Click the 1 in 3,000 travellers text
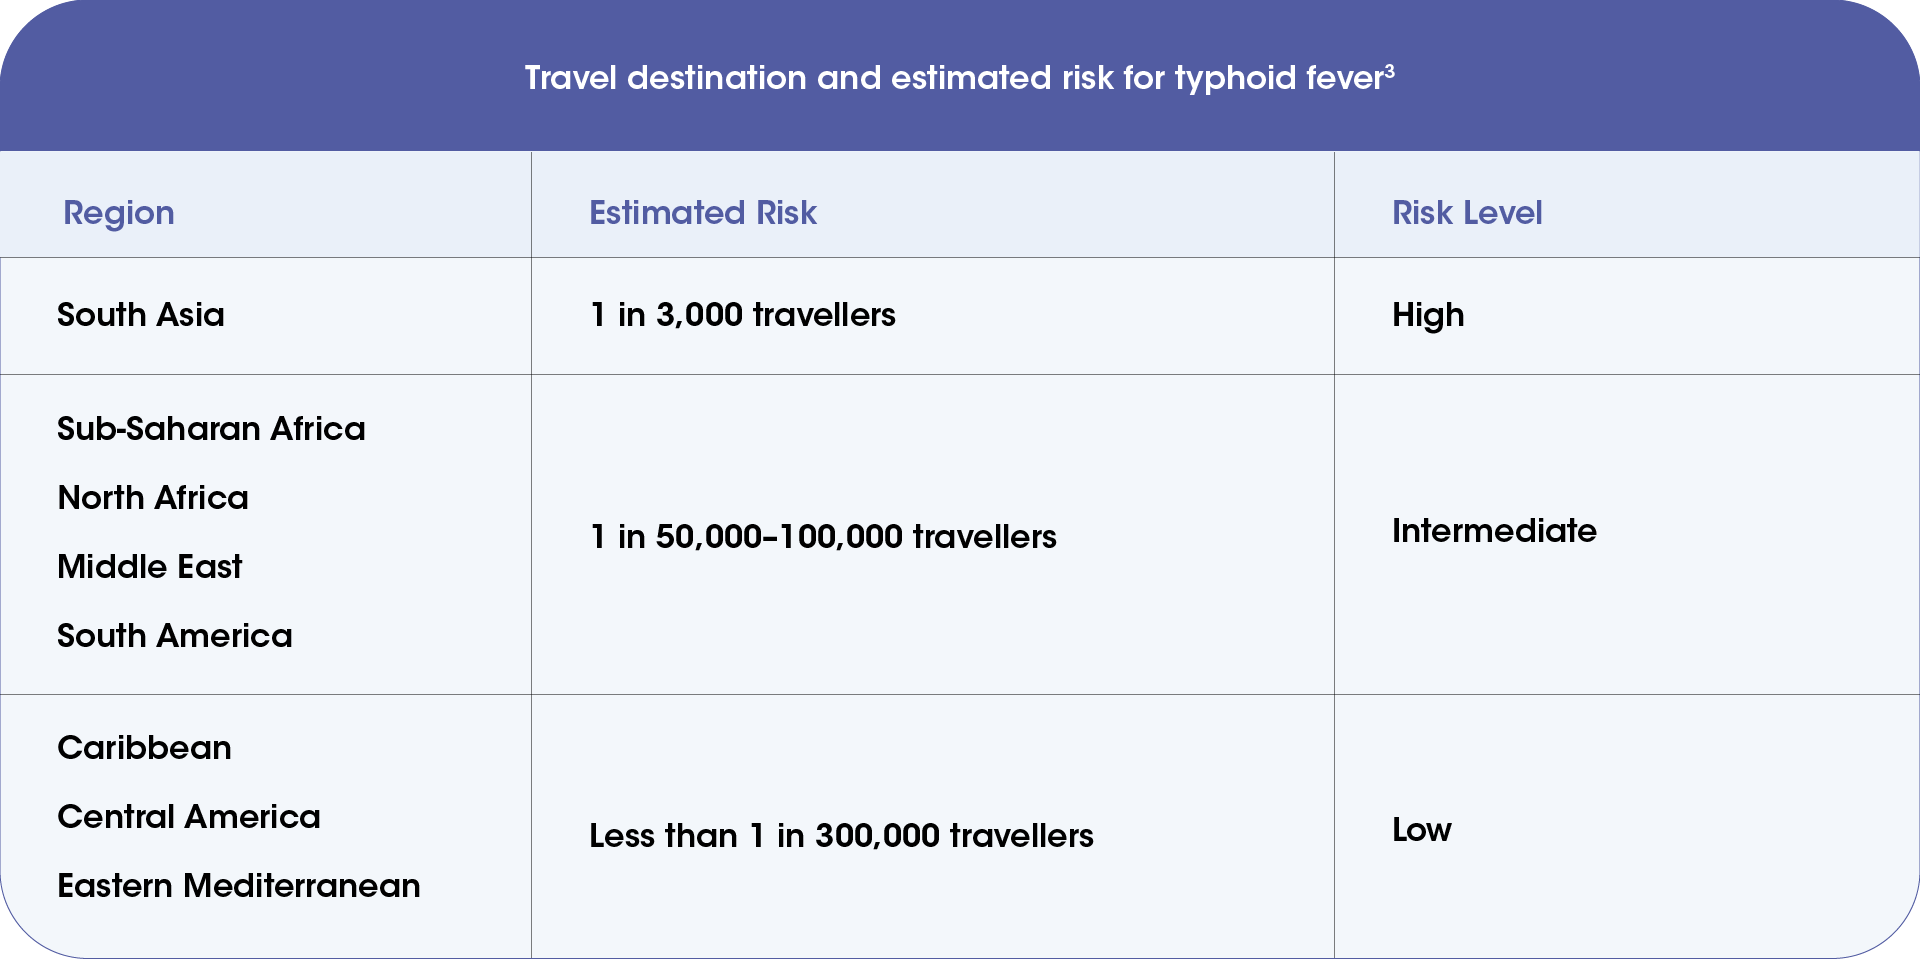This screenshot has height=959, width=1920. coord(743,315)
